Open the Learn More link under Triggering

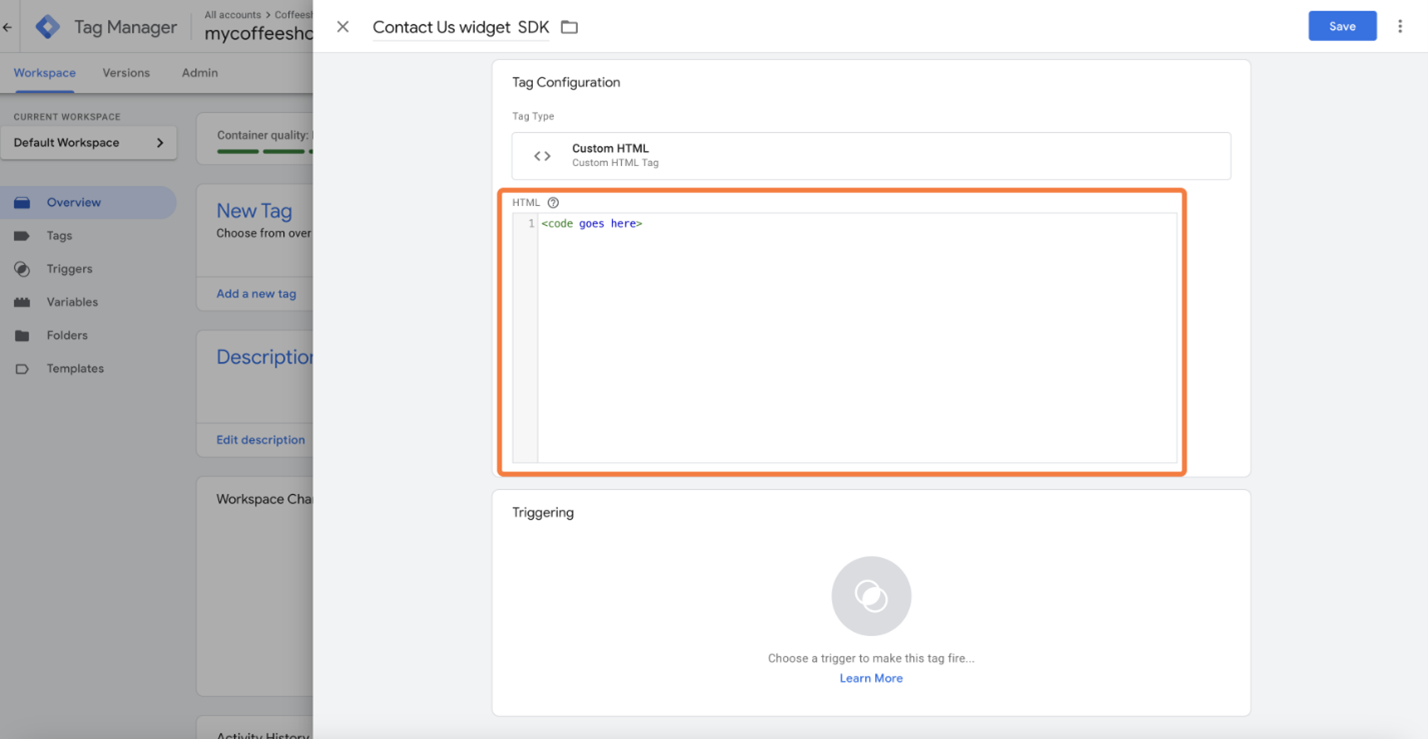coord(871,678)
